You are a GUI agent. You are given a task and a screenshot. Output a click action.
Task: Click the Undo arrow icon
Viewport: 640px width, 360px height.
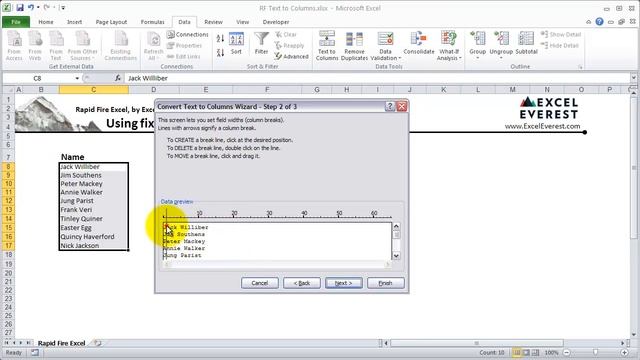click(31, 7)
